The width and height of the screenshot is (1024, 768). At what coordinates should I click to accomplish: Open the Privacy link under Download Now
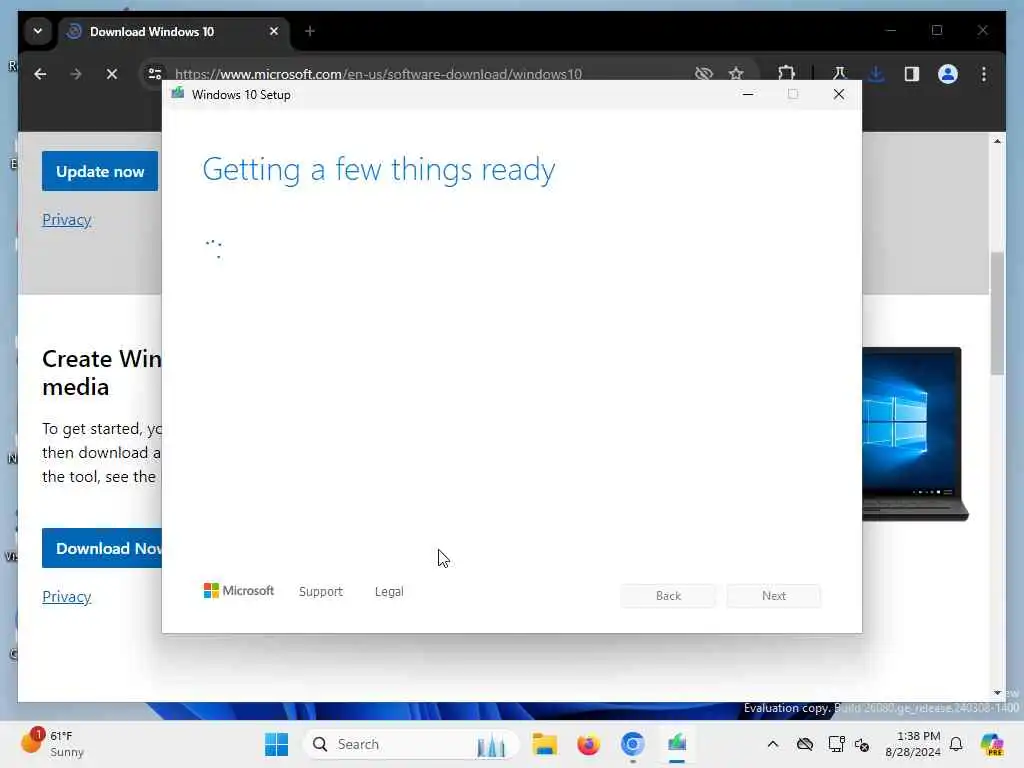pos(67,596)
